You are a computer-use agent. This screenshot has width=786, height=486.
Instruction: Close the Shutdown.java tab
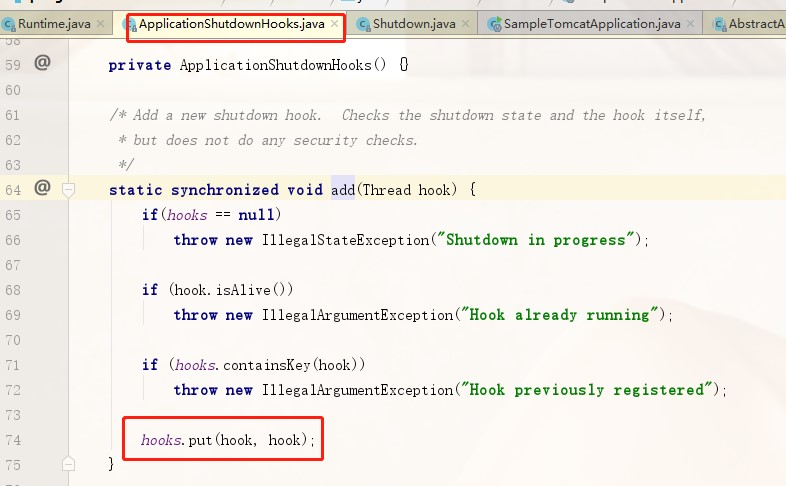pos(466,24)
